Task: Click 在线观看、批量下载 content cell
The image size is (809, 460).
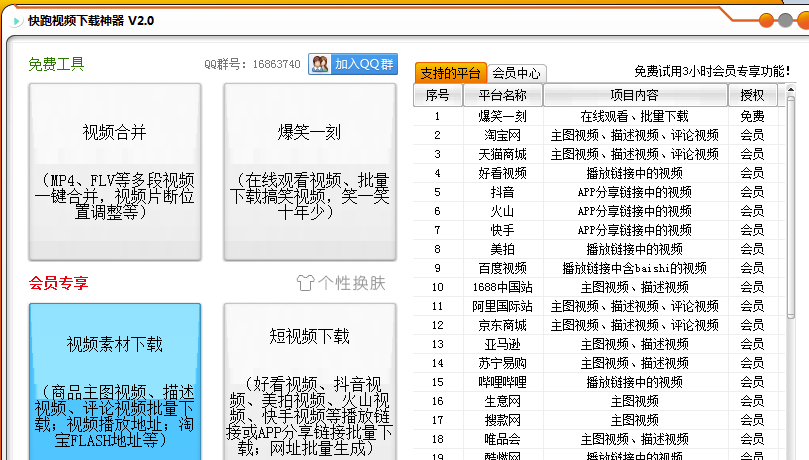Action: tap(635, 116)
